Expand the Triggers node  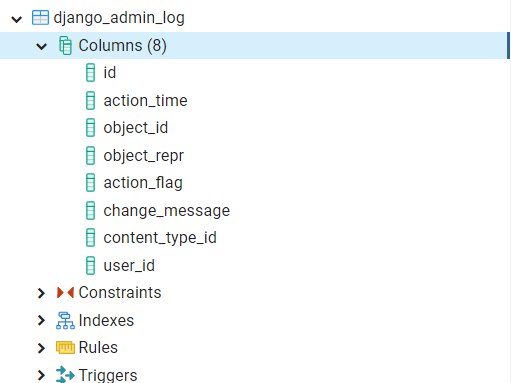coord(41,375)
